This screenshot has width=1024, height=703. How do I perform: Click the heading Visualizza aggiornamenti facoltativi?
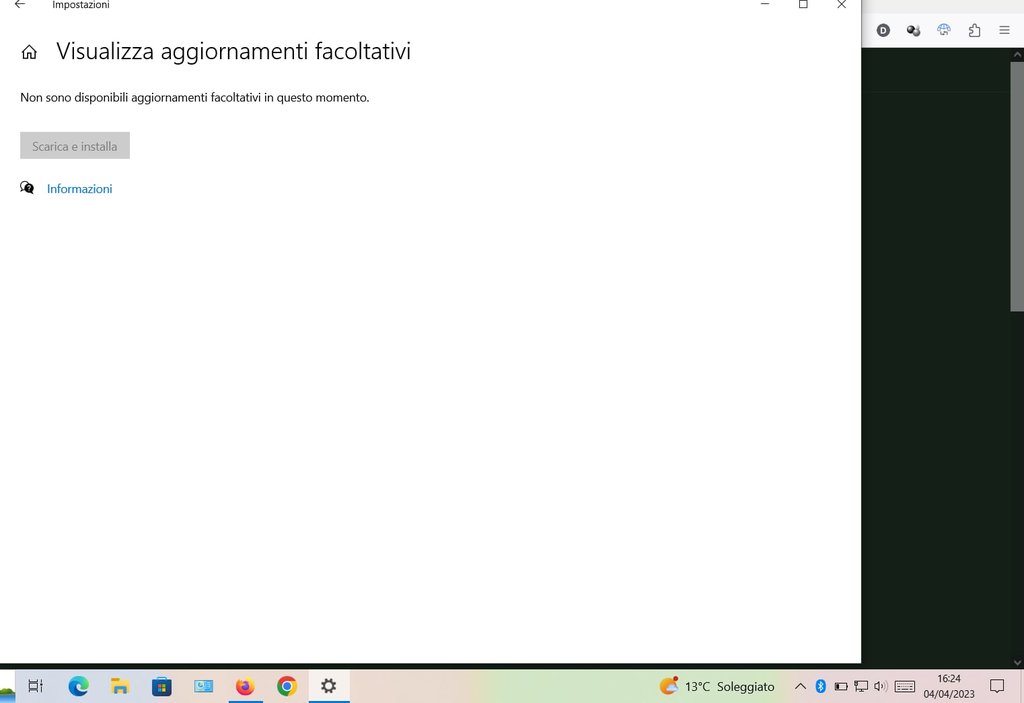[x=234, y=52]
